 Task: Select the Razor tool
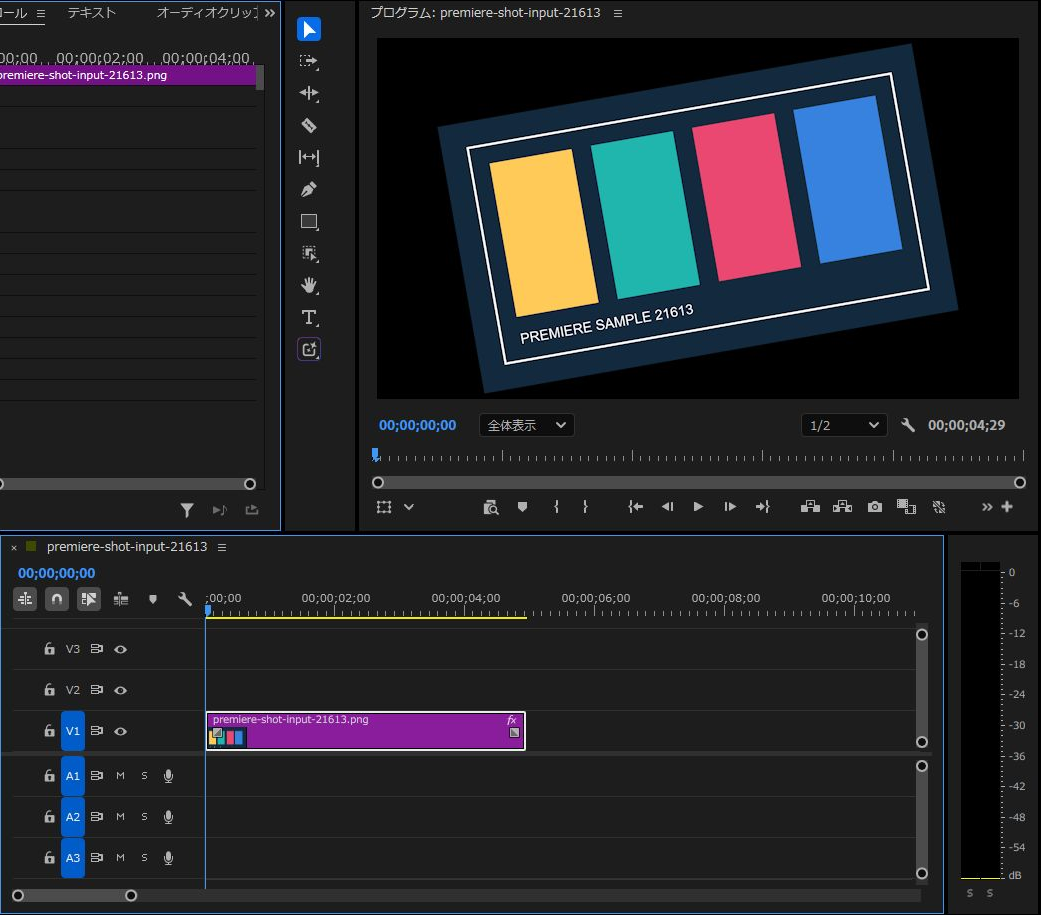tap(309, 125)
